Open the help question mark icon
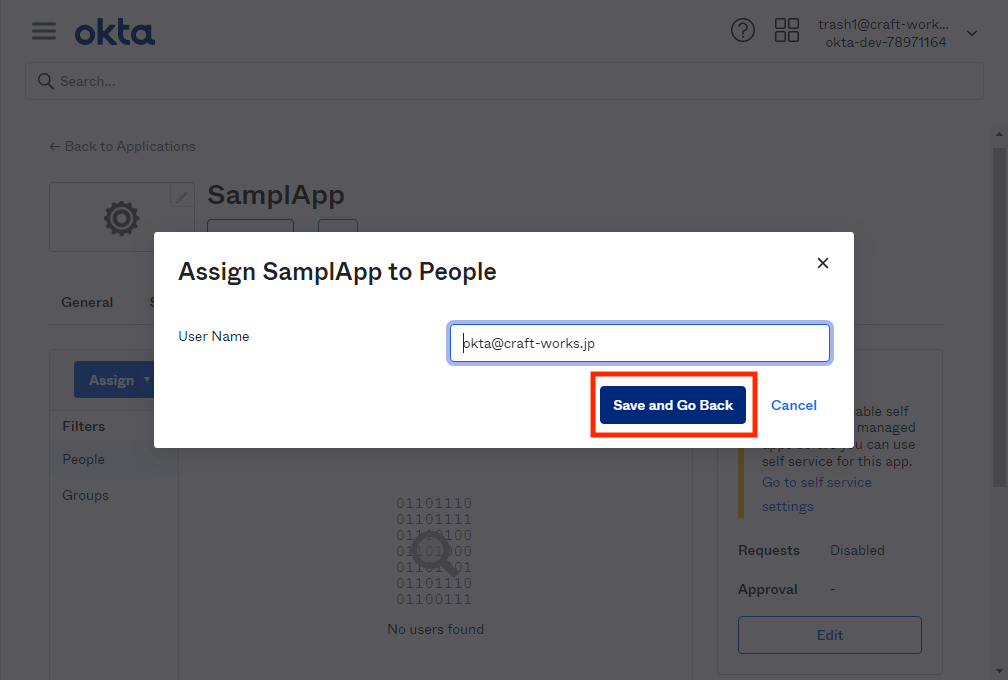 (x=742, y=30)
